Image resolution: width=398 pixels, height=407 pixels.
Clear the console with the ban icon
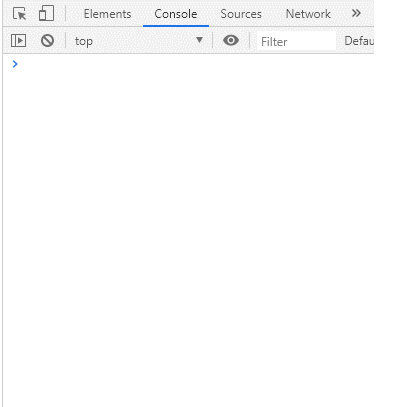coord(47,41)
